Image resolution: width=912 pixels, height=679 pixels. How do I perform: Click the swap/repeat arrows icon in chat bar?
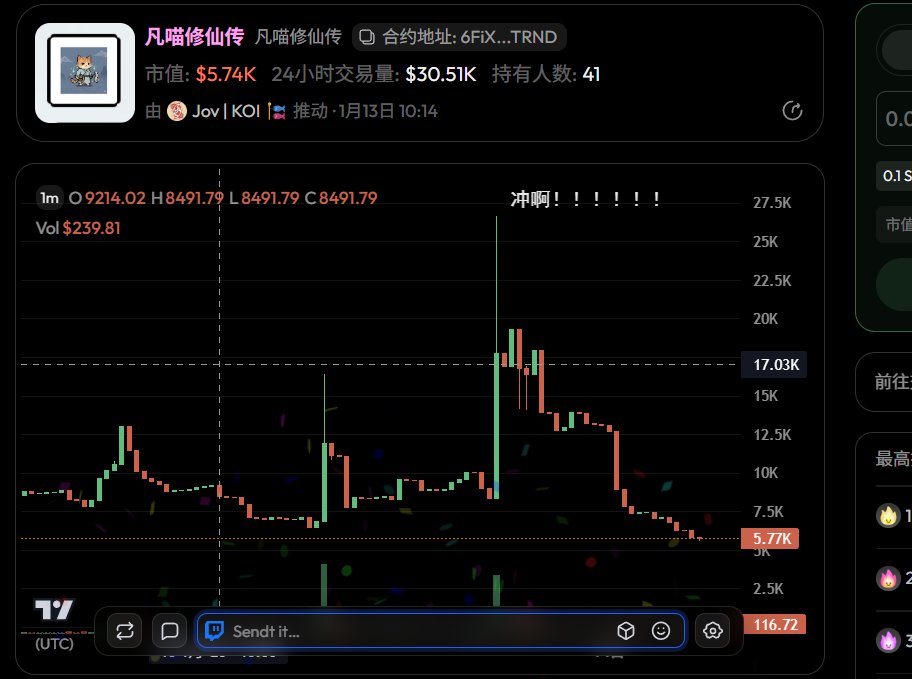coord(124,631)
